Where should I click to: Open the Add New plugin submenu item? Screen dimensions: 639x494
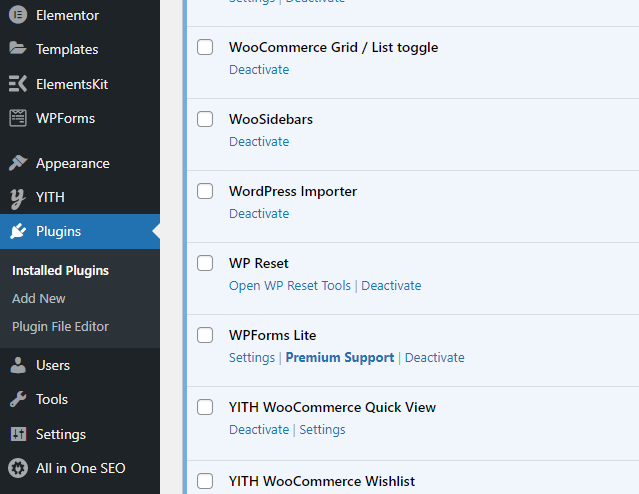[39, 298]
